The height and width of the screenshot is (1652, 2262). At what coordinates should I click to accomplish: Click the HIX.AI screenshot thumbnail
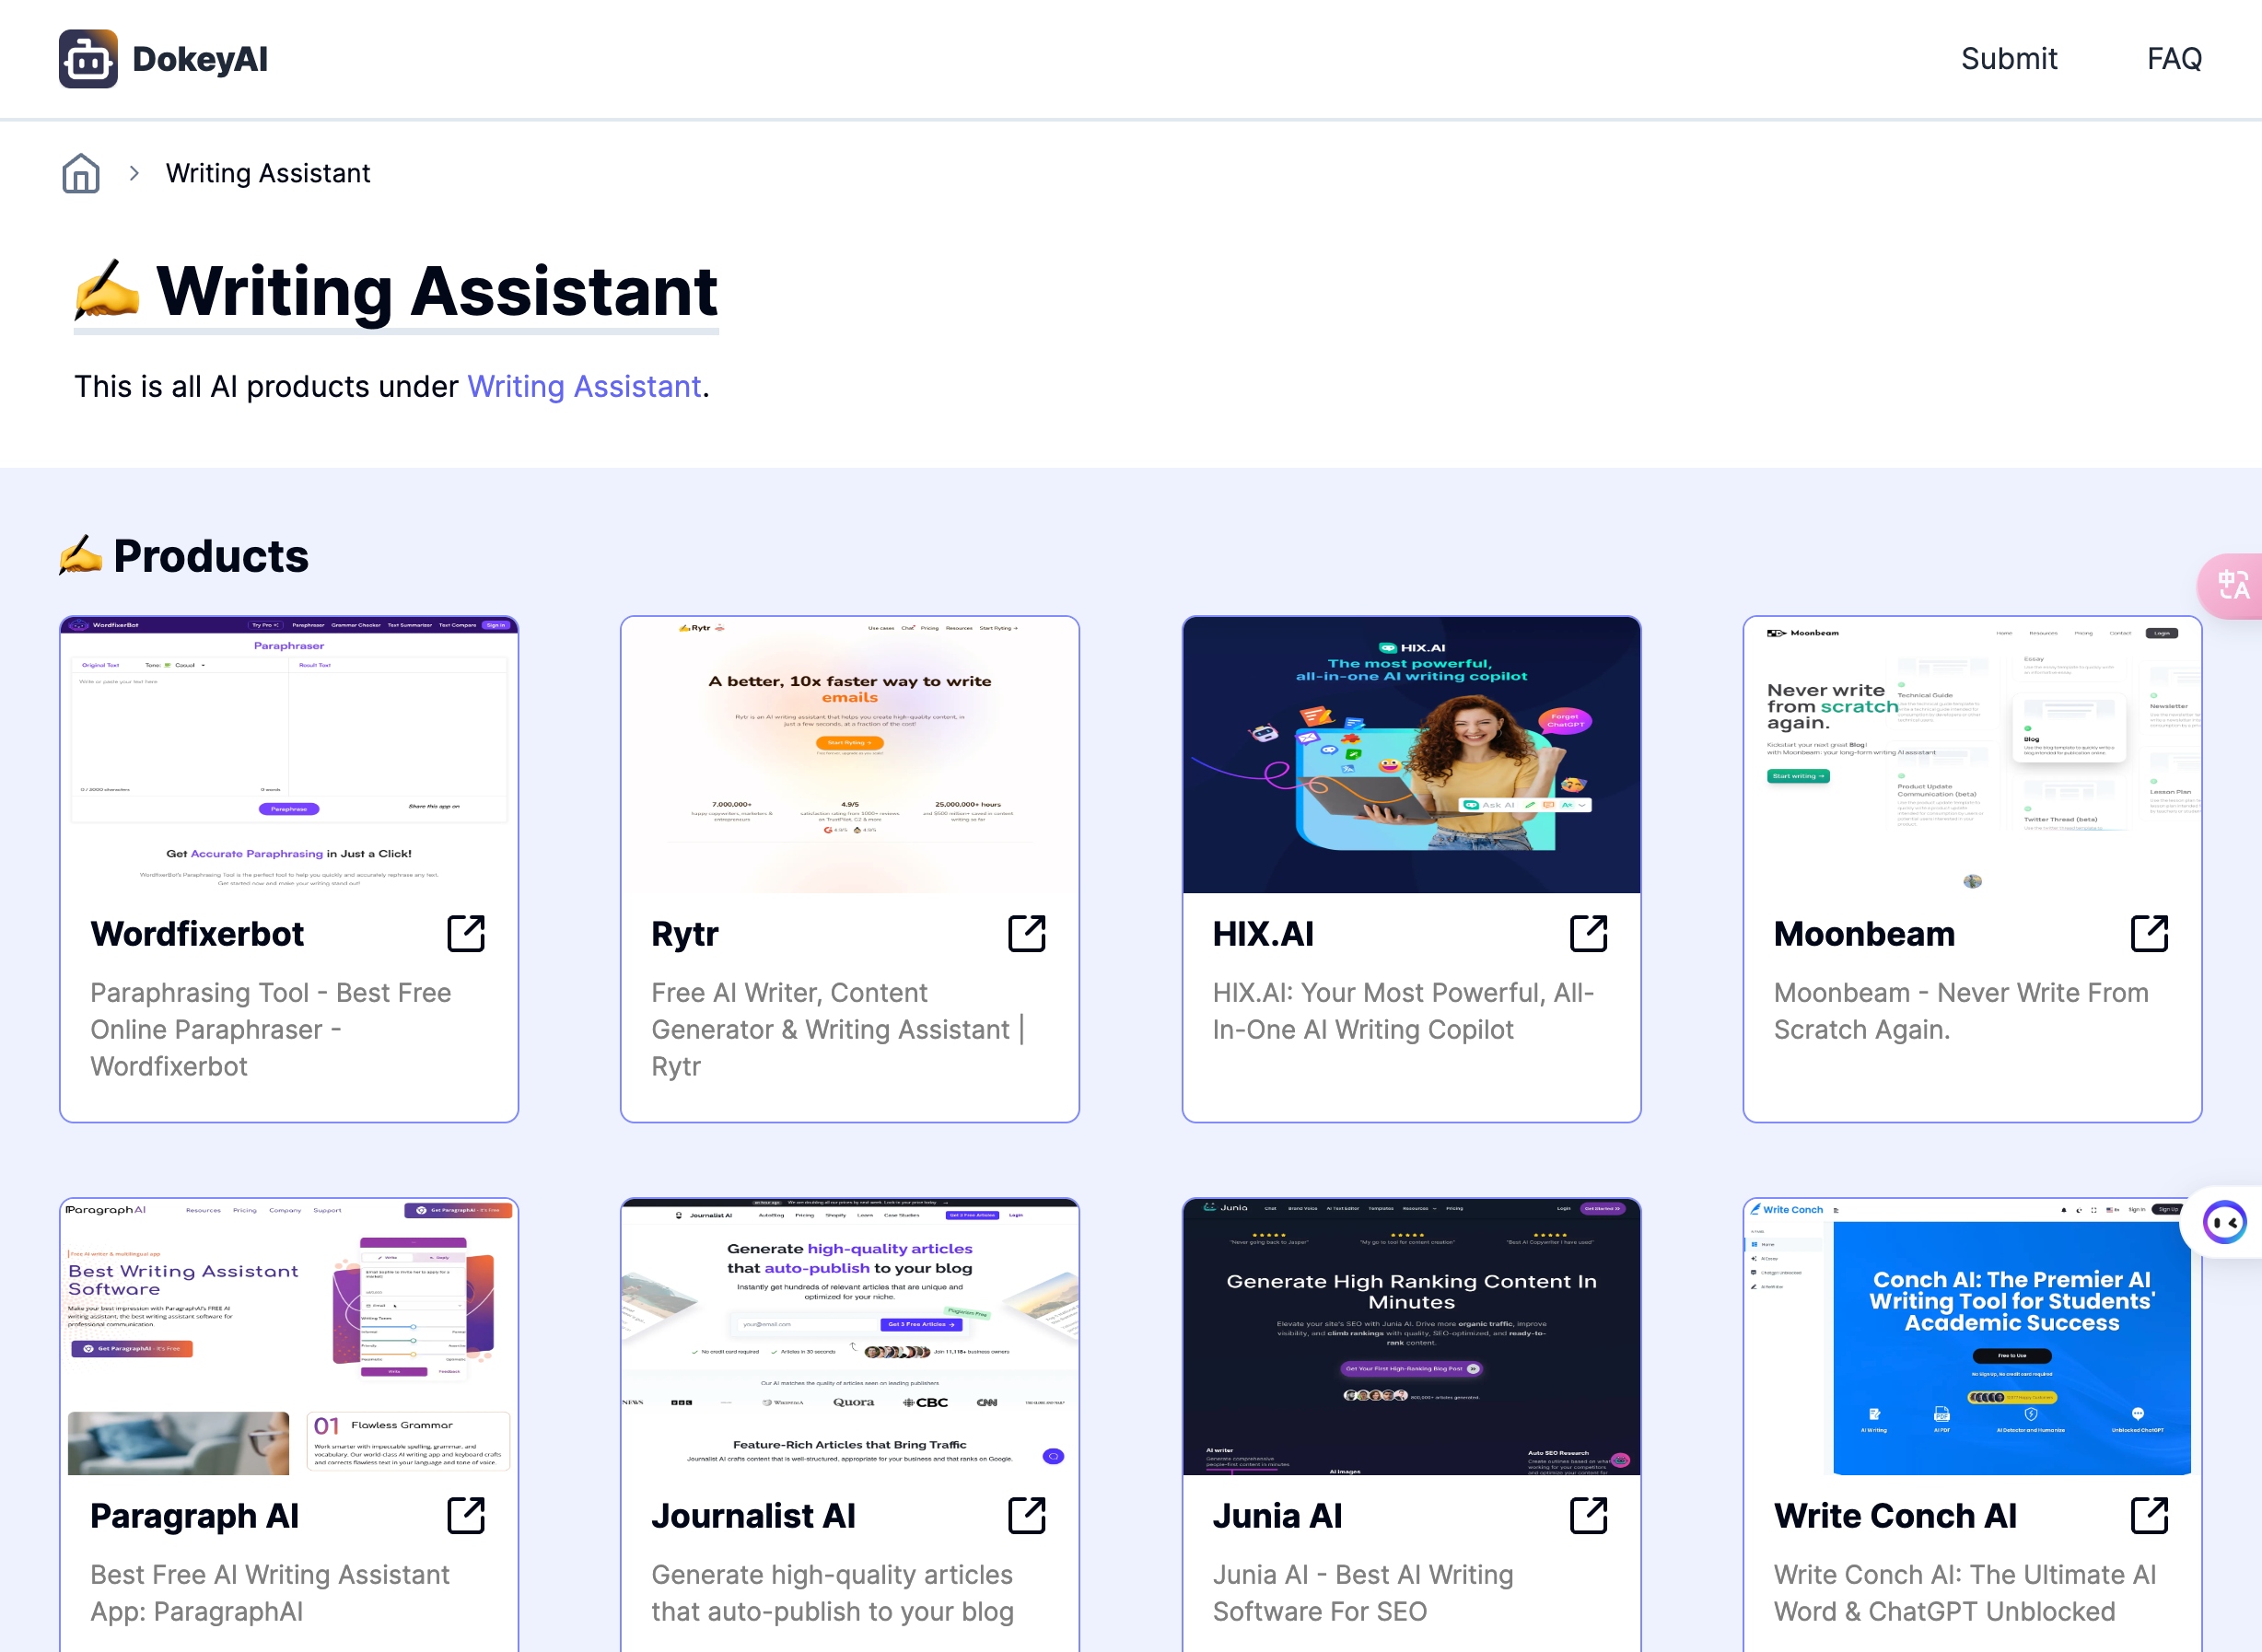[1411, 755]
